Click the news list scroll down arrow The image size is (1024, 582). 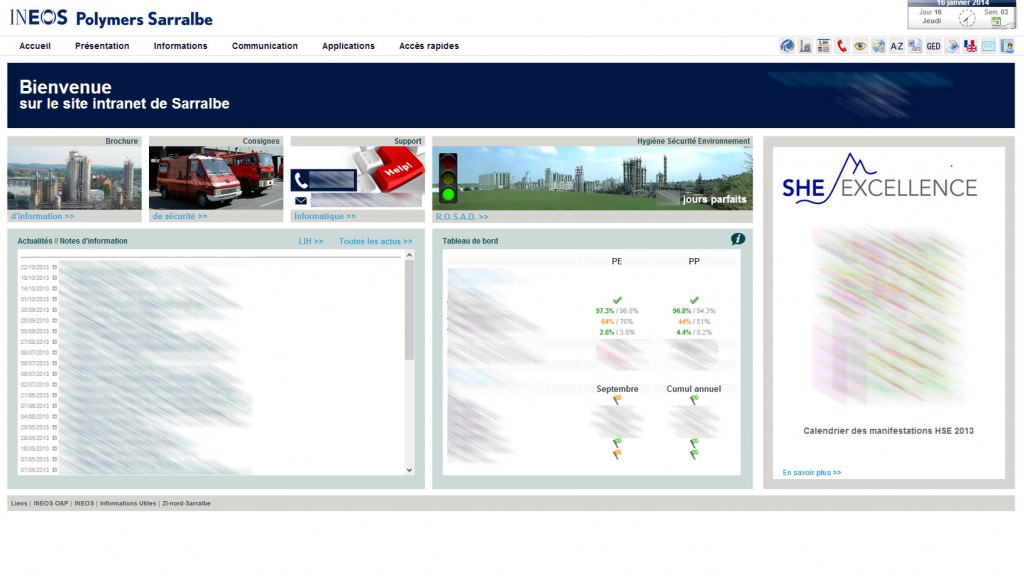(409, 470)
